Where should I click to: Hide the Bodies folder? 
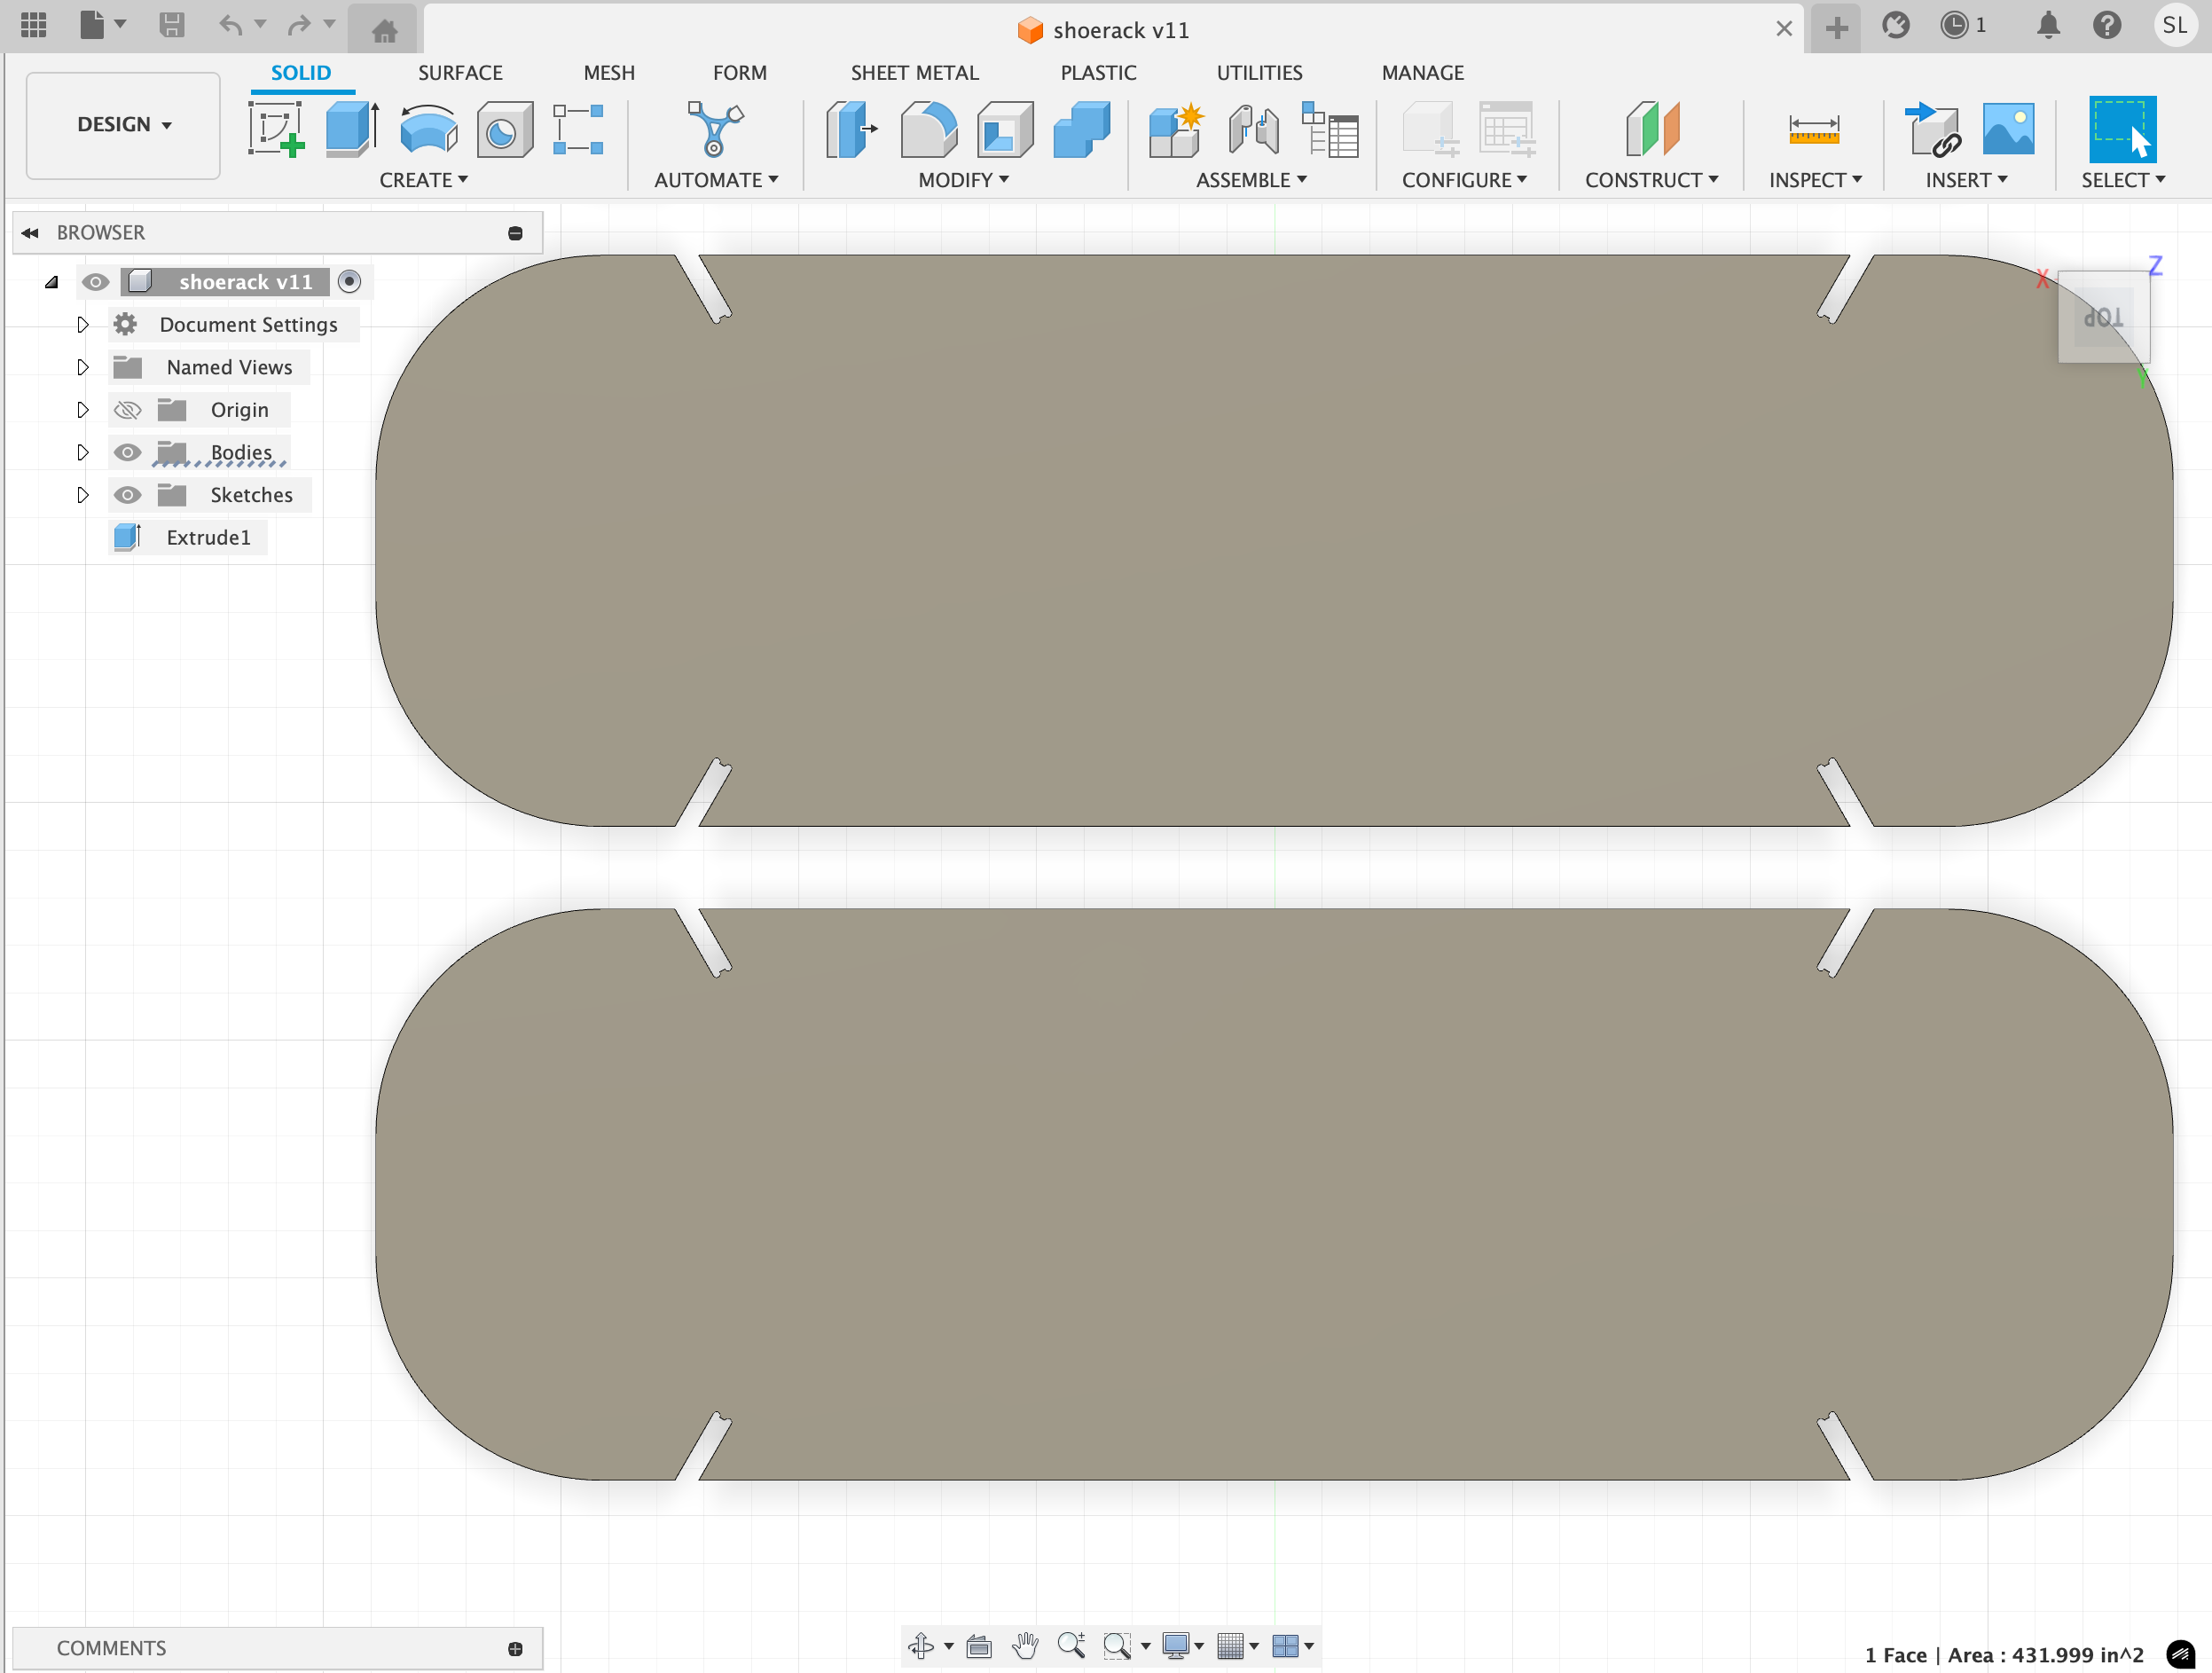127,453
